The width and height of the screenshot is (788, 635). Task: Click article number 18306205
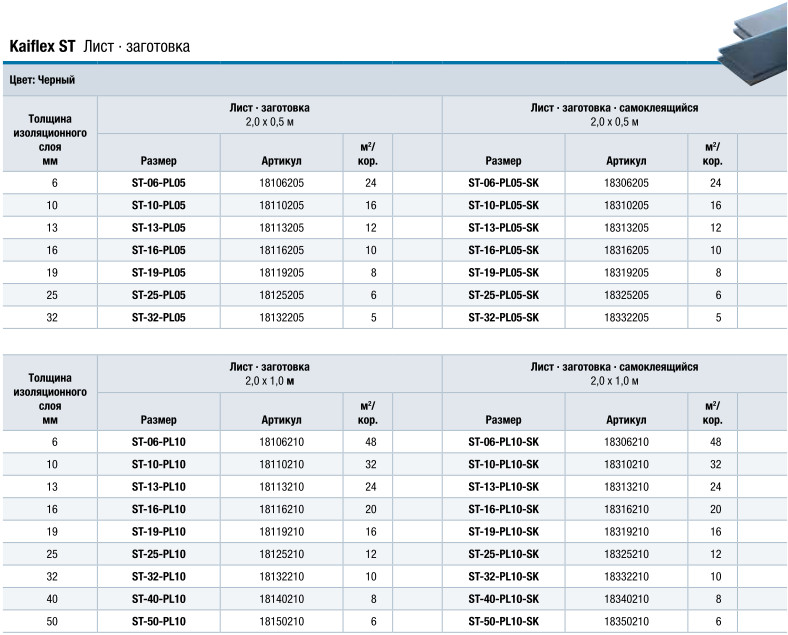(626, 183)
